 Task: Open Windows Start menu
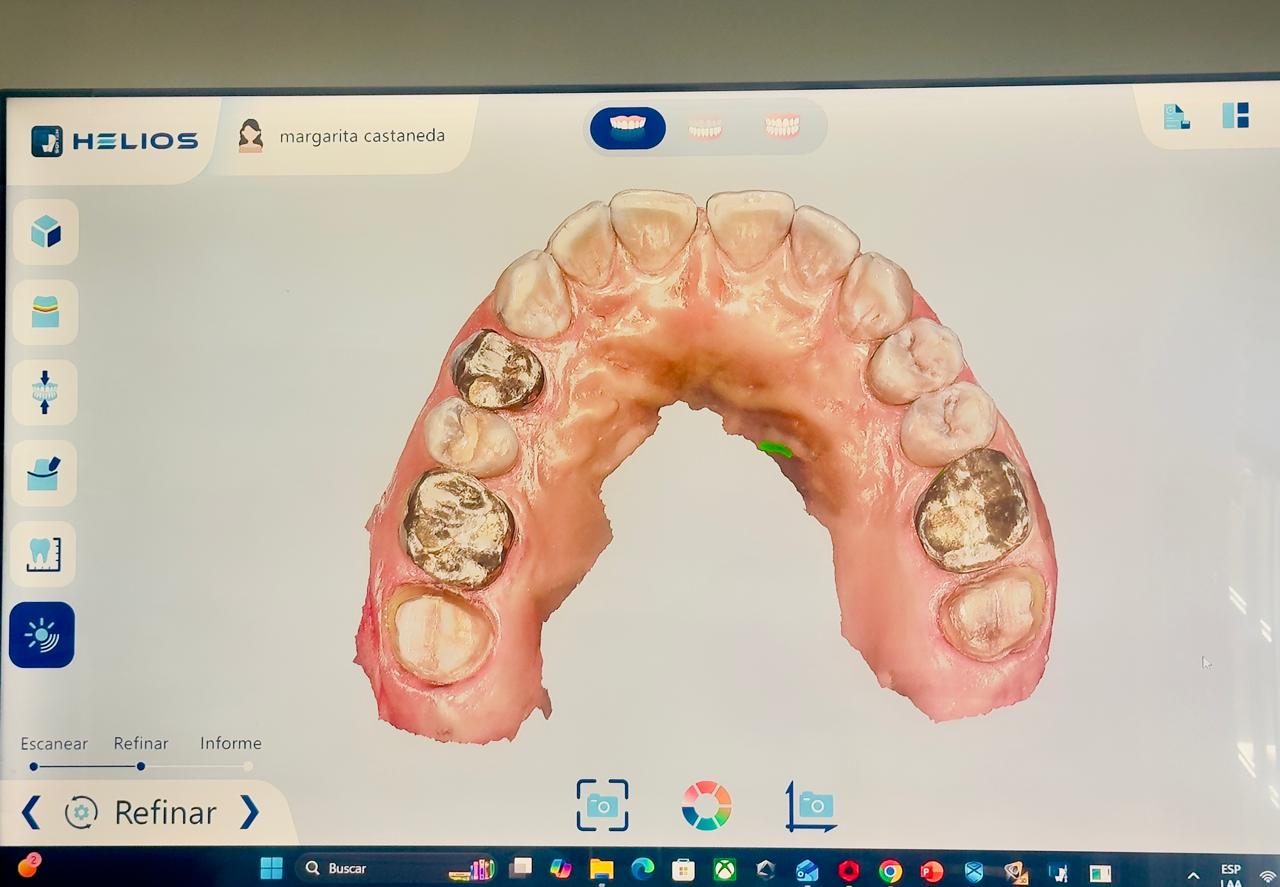tap(271, 869)
